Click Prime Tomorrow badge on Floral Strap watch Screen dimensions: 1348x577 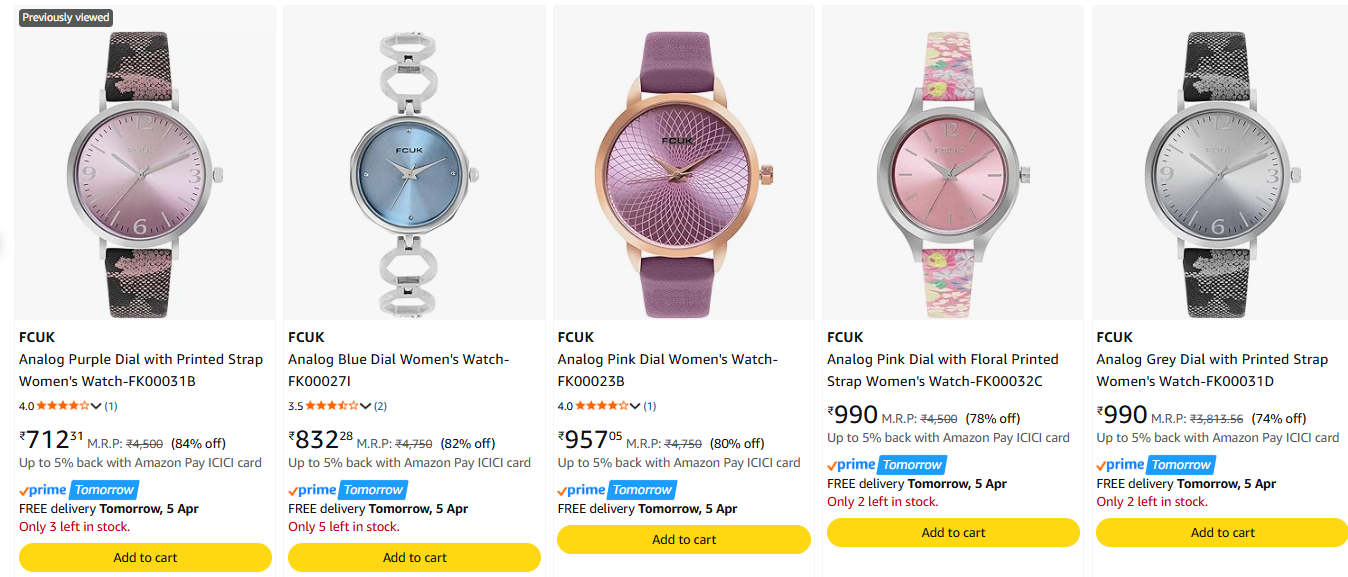[x=886, y=465]
